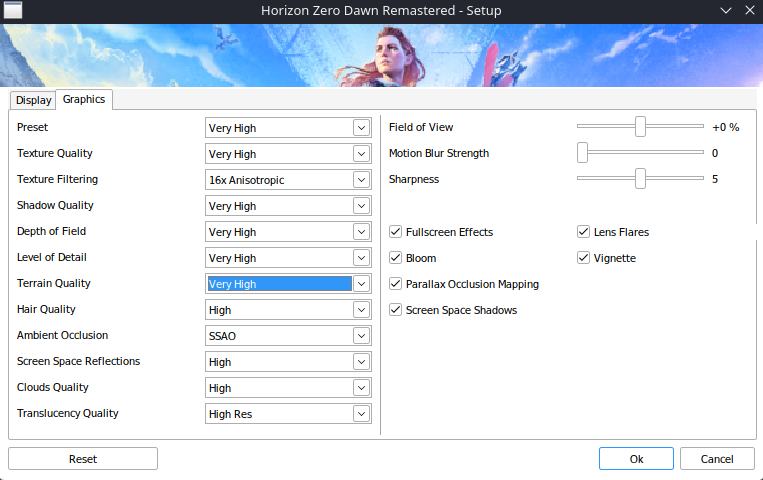Click the Horizon Zero Dawn banner image

pyautogui.click(x=382, y=55)
